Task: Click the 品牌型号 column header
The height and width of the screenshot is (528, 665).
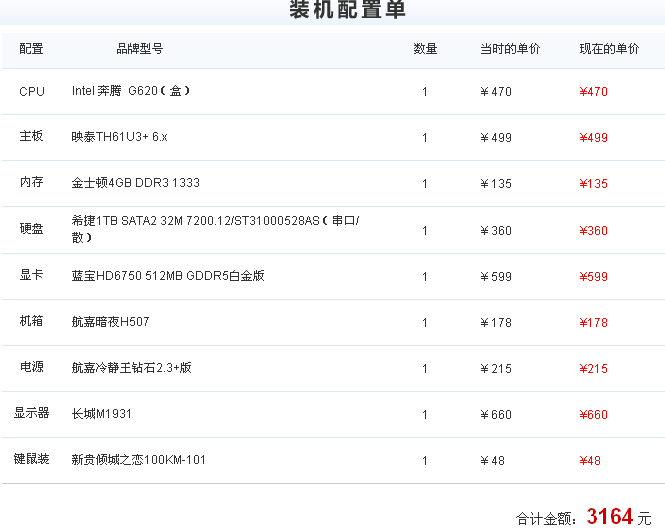Action: click(x=140, y=49)
